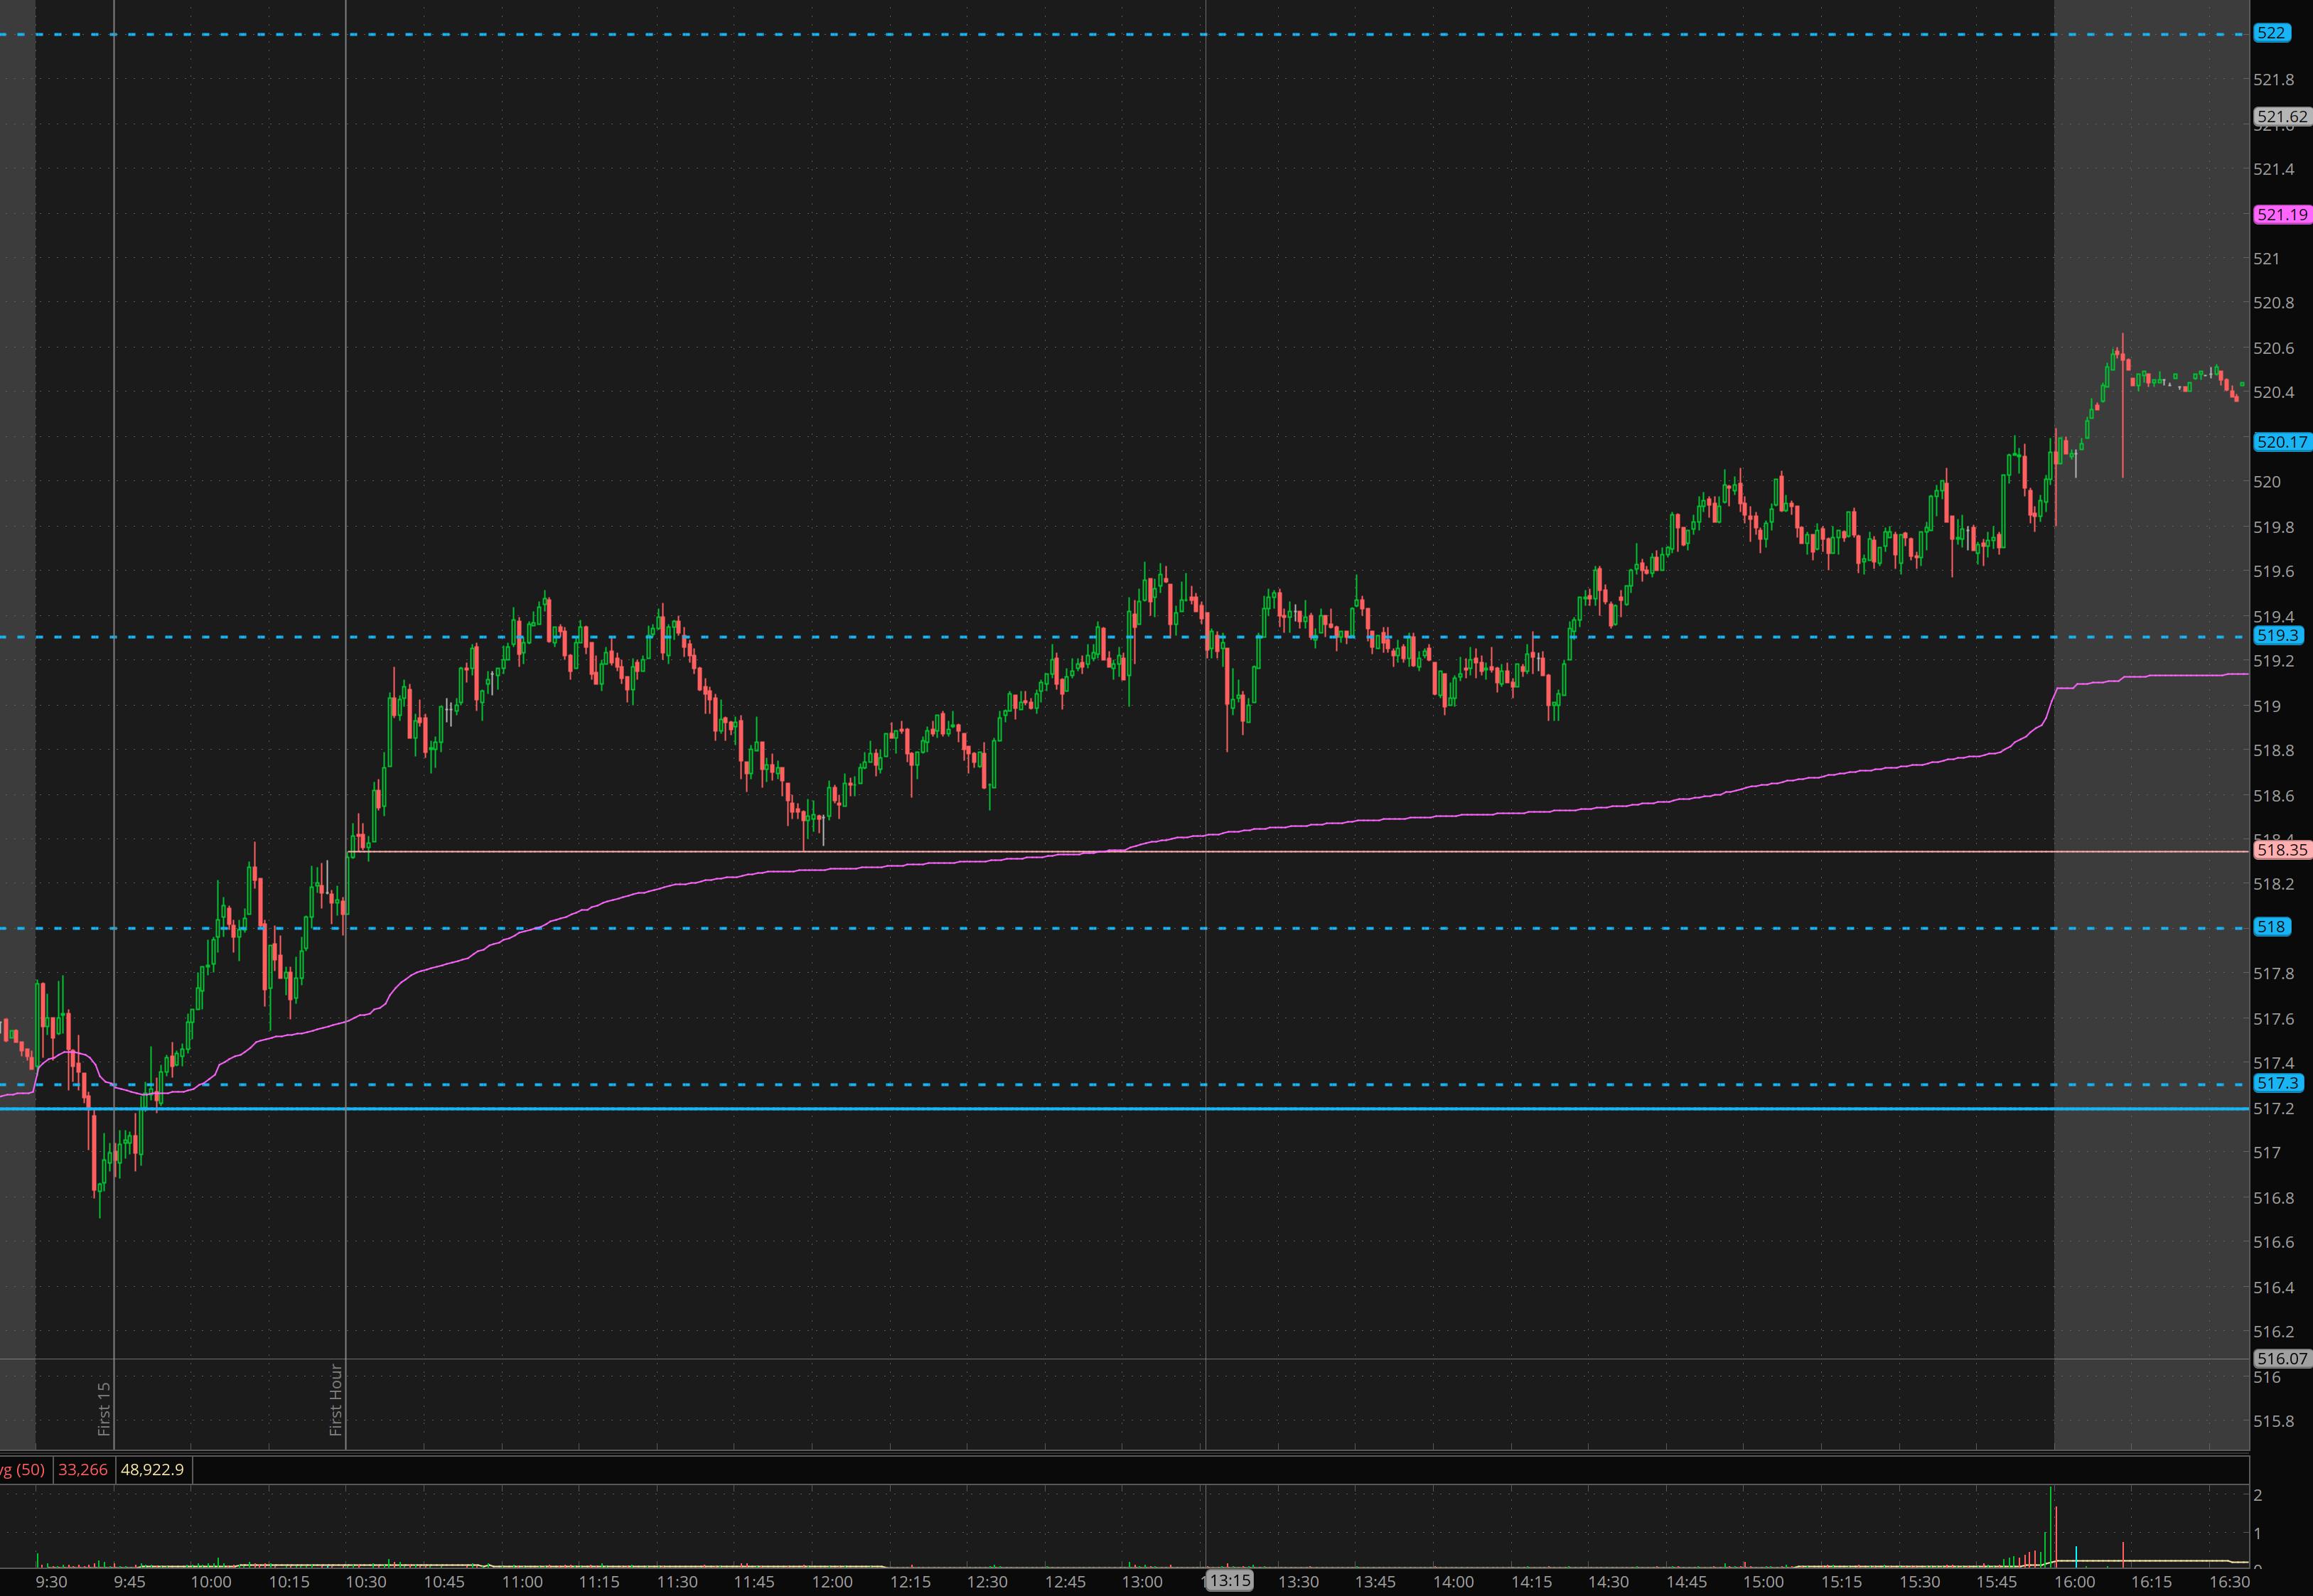Click the 520.6 price axis tick label

point(2273,348)
